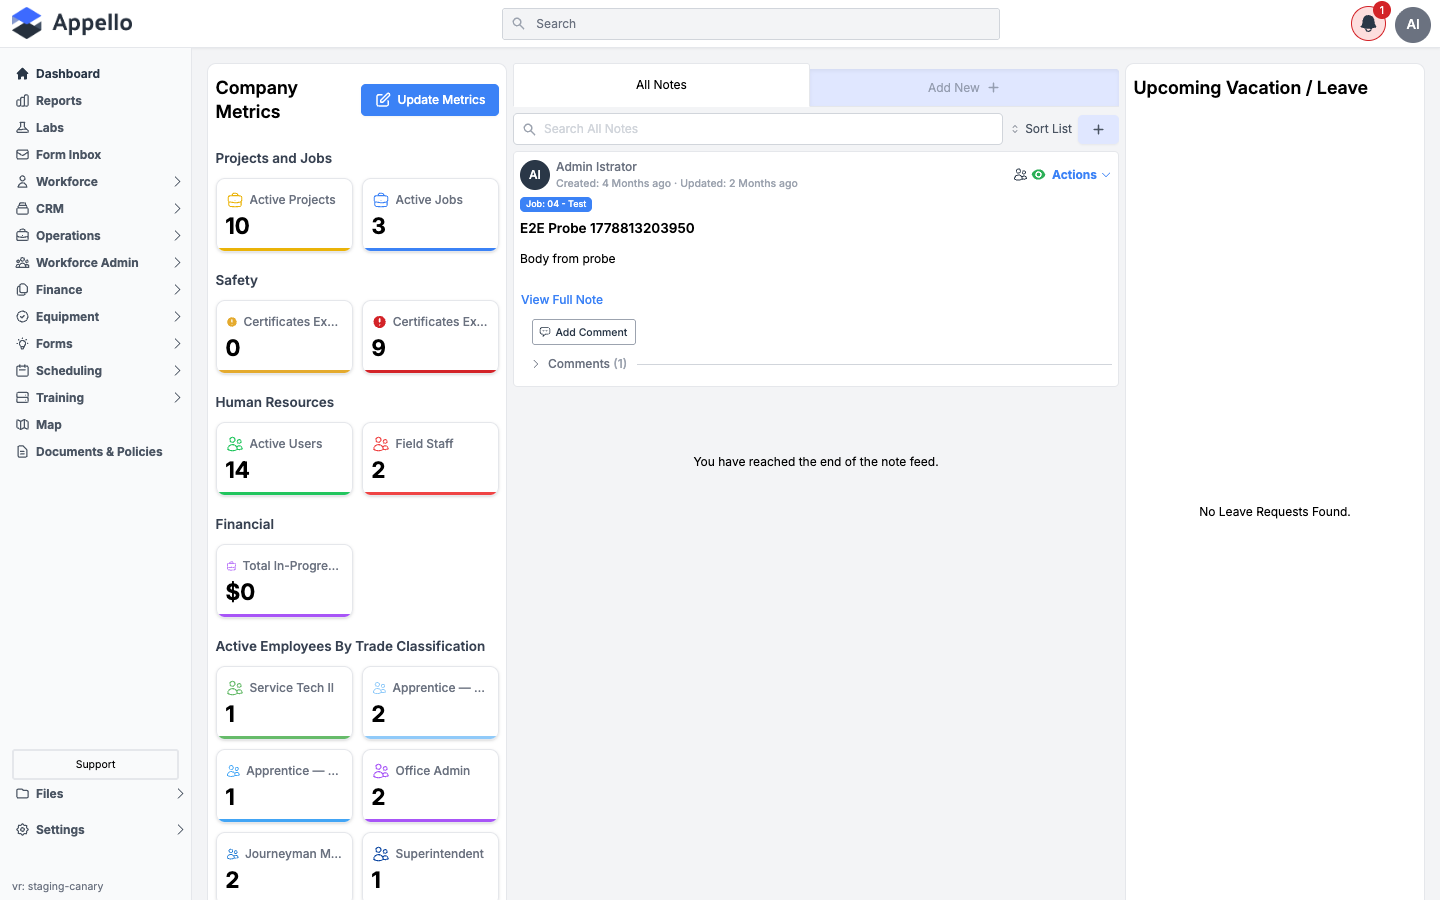Click the Appello logo icon
Screen dimensions: 1440x900
27,23
